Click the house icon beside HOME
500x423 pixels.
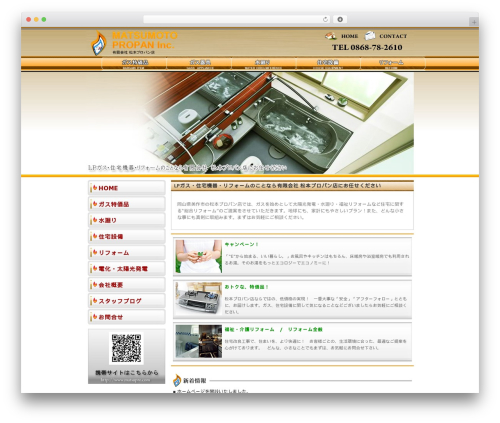[x=331, y=36]
